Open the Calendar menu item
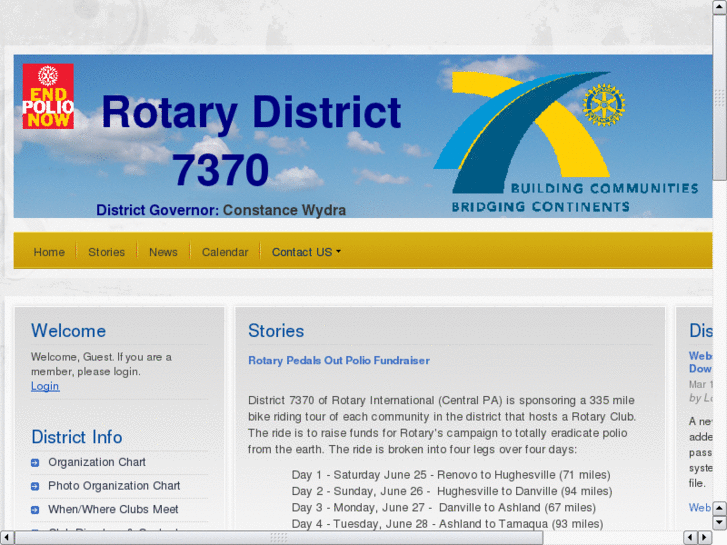 (x=225, y=252)
